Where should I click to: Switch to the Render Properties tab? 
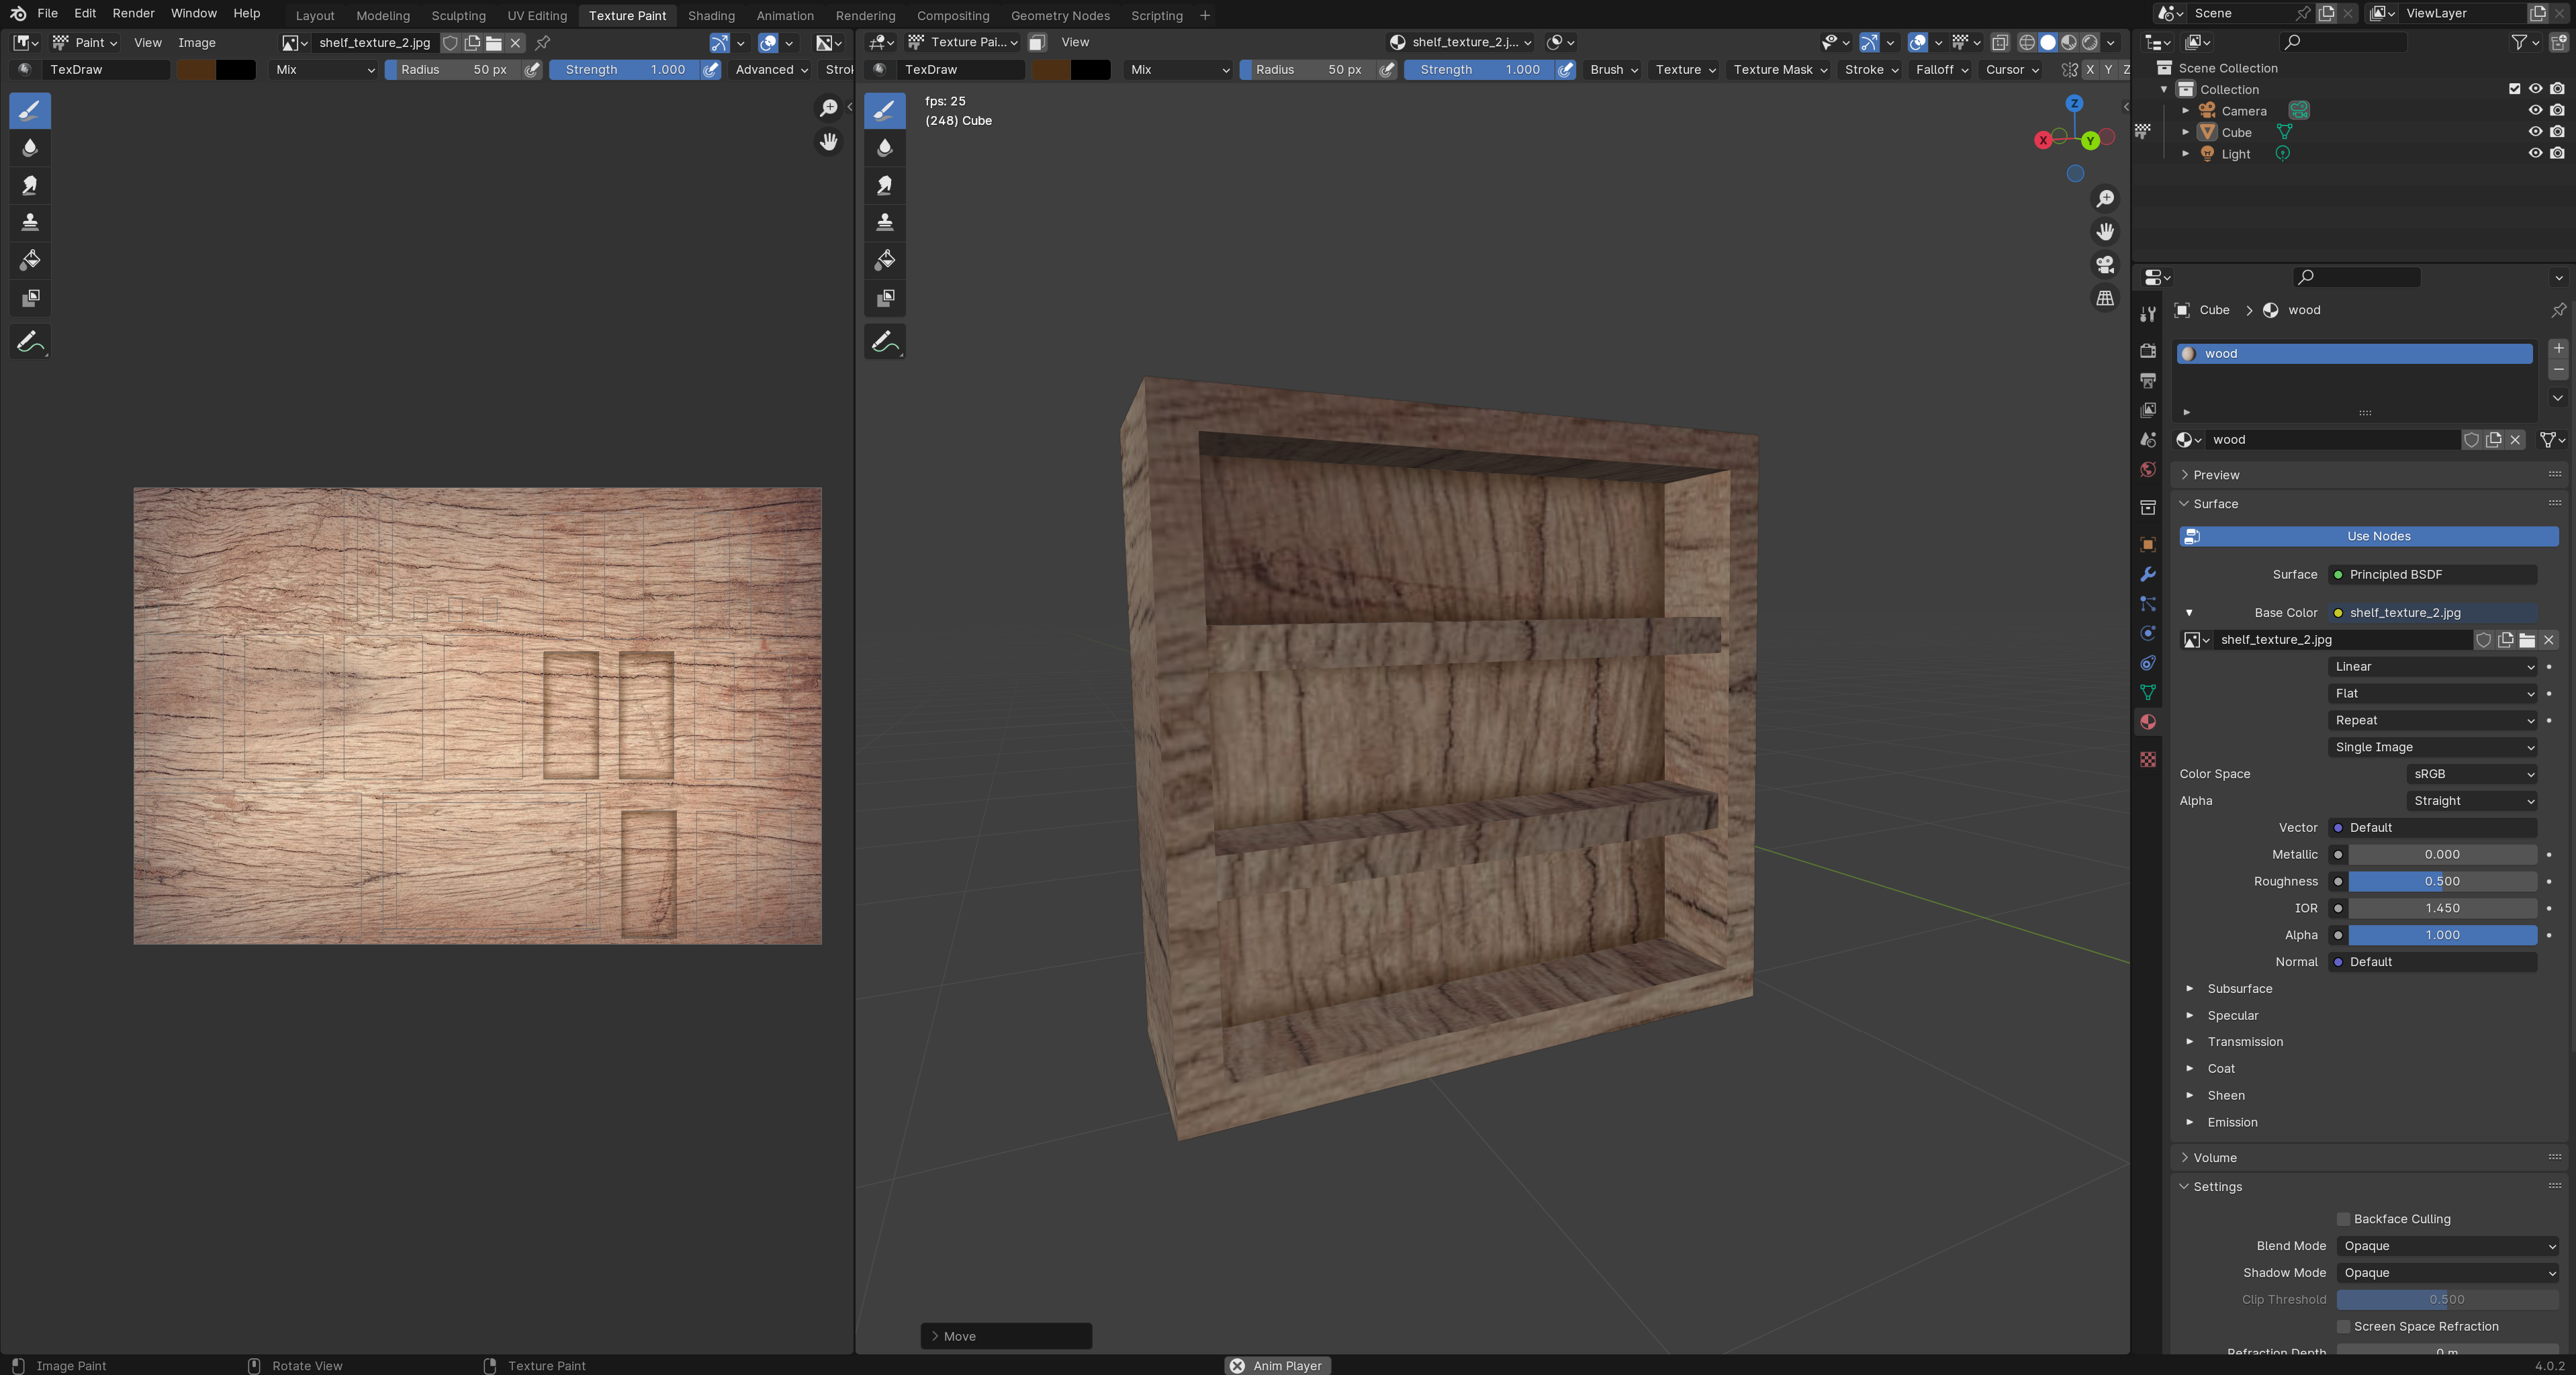[2147, 351]
